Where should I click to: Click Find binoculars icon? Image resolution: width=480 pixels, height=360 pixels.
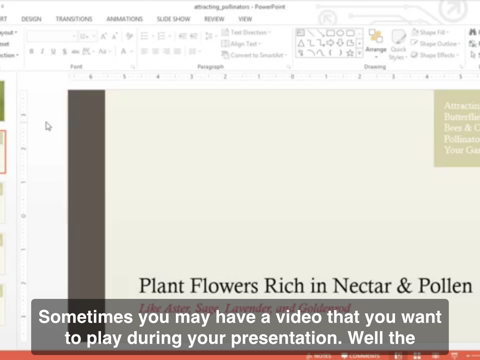[473, 32]
